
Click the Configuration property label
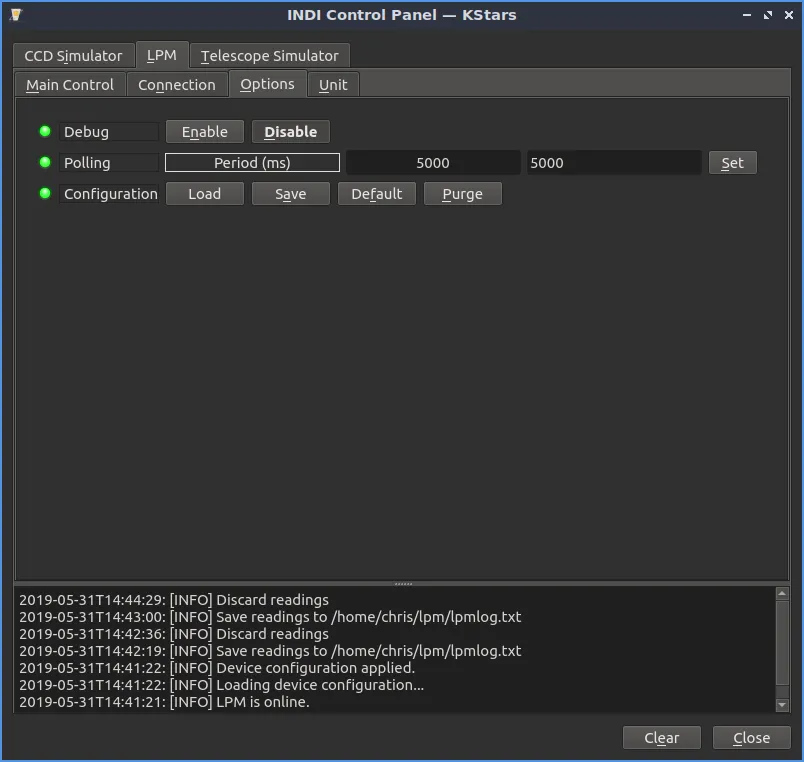pyautogui.click(x=109, y=194)
